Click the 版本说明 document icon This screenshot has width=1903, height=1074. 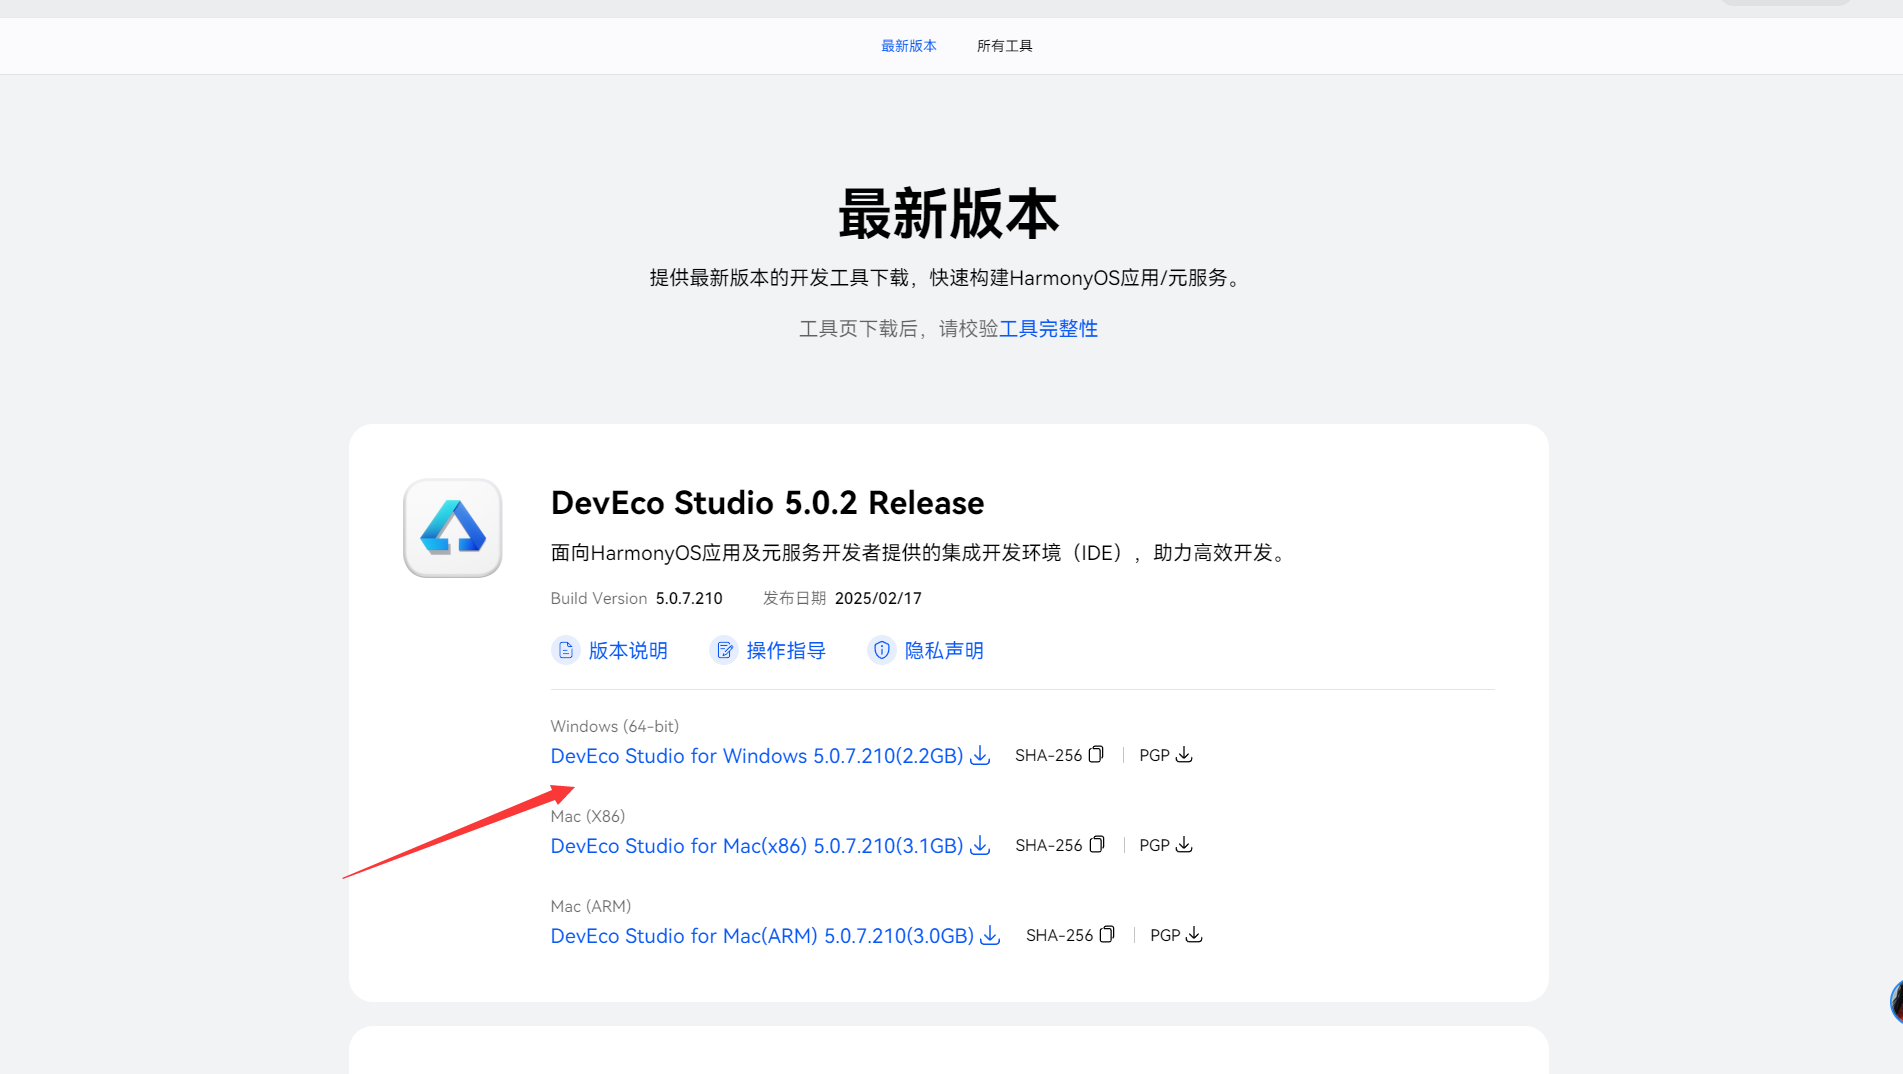566,651
